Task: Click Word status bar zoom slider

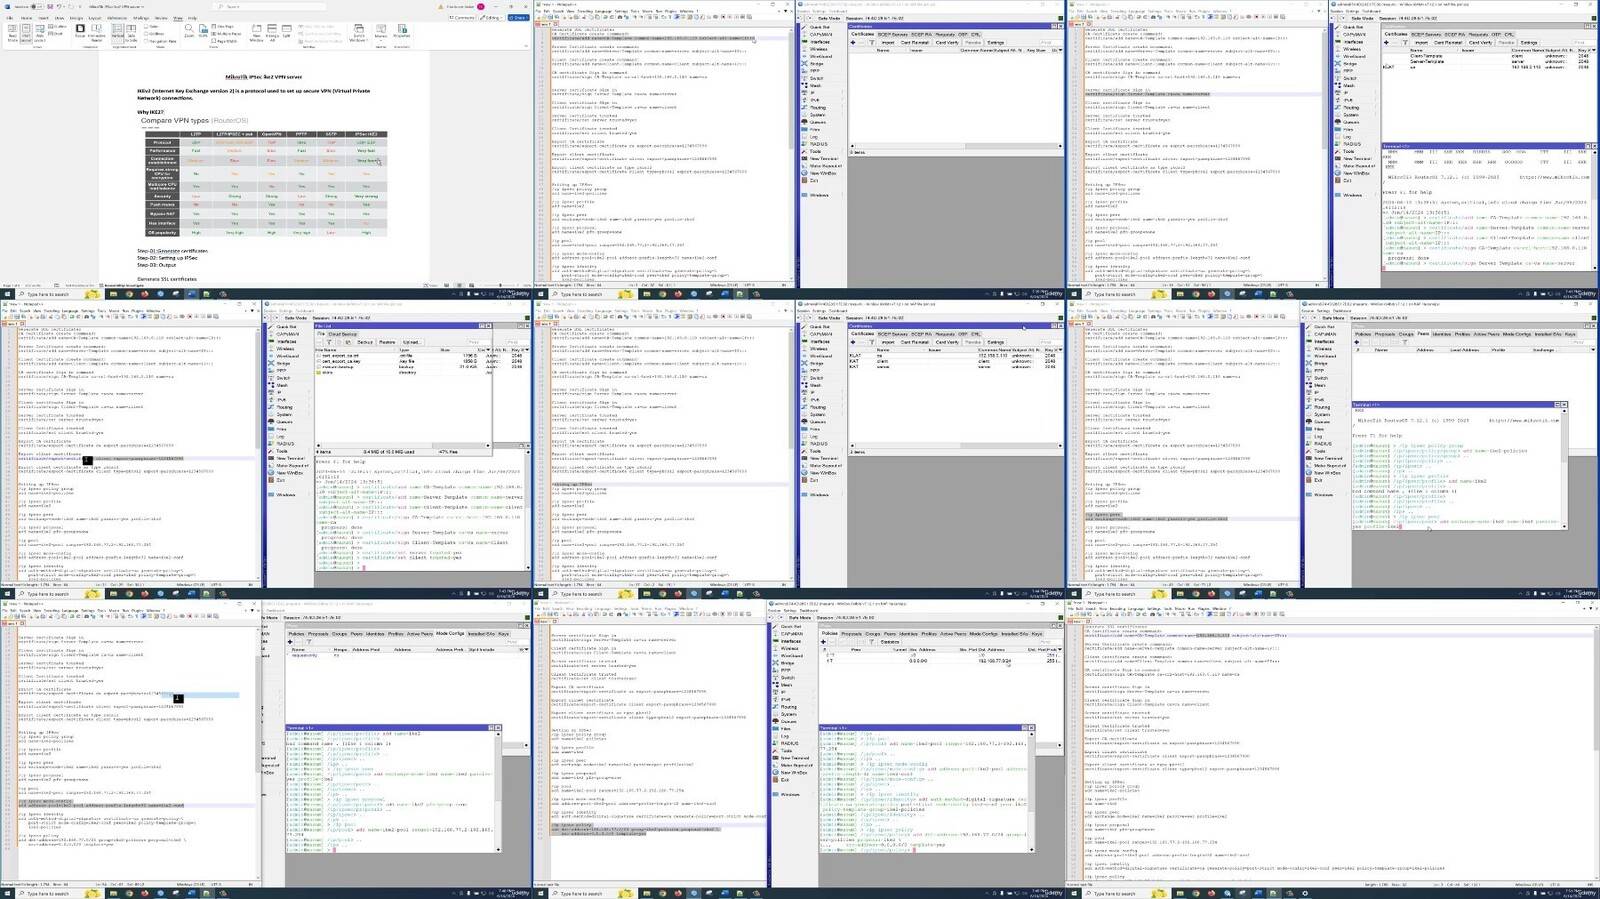Action: [499, 285]
